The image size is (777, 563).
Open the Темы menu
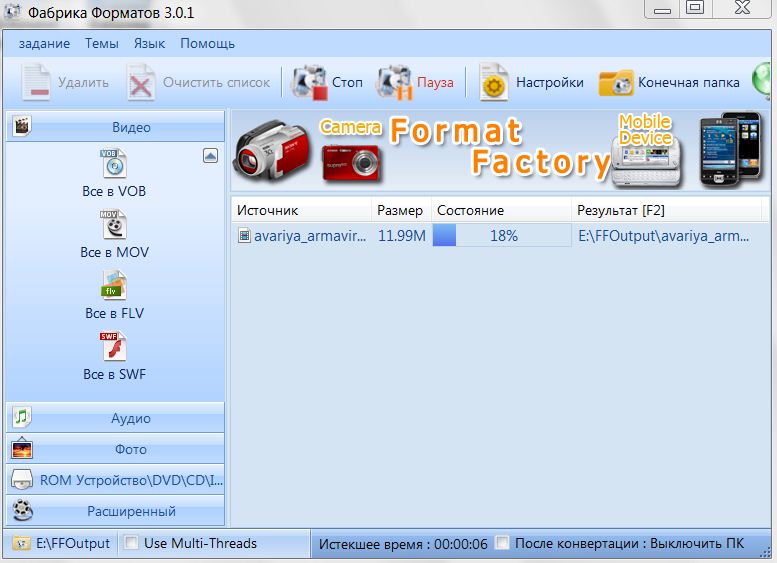[x=102, y=44]
